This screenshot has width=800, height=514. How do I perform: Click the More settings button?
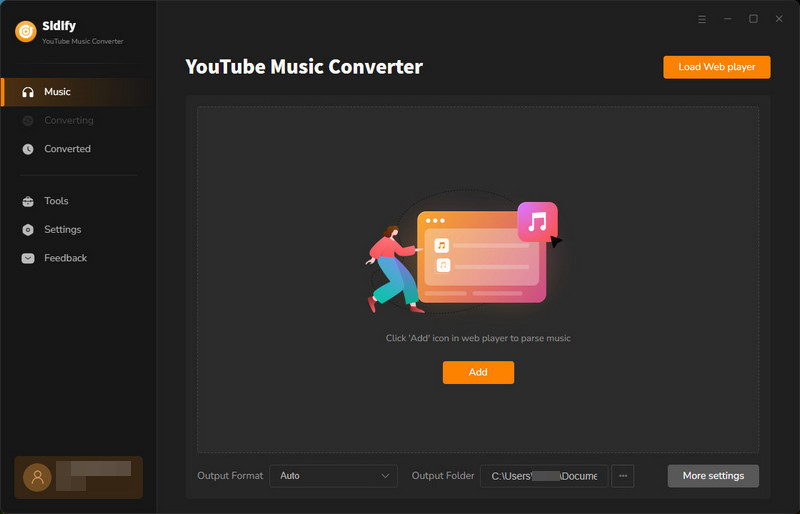pos(713,476)
